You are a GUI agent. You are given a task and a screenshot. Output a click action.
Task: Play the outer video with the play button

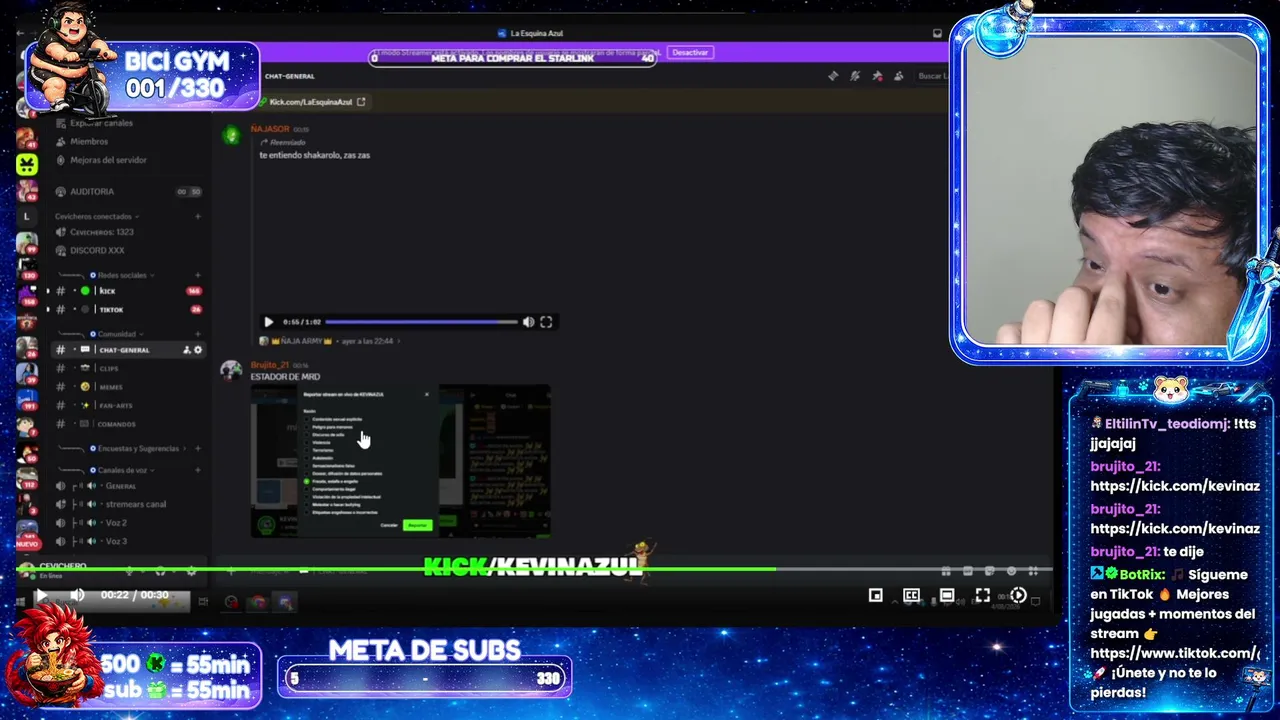[x=42, y=595]
